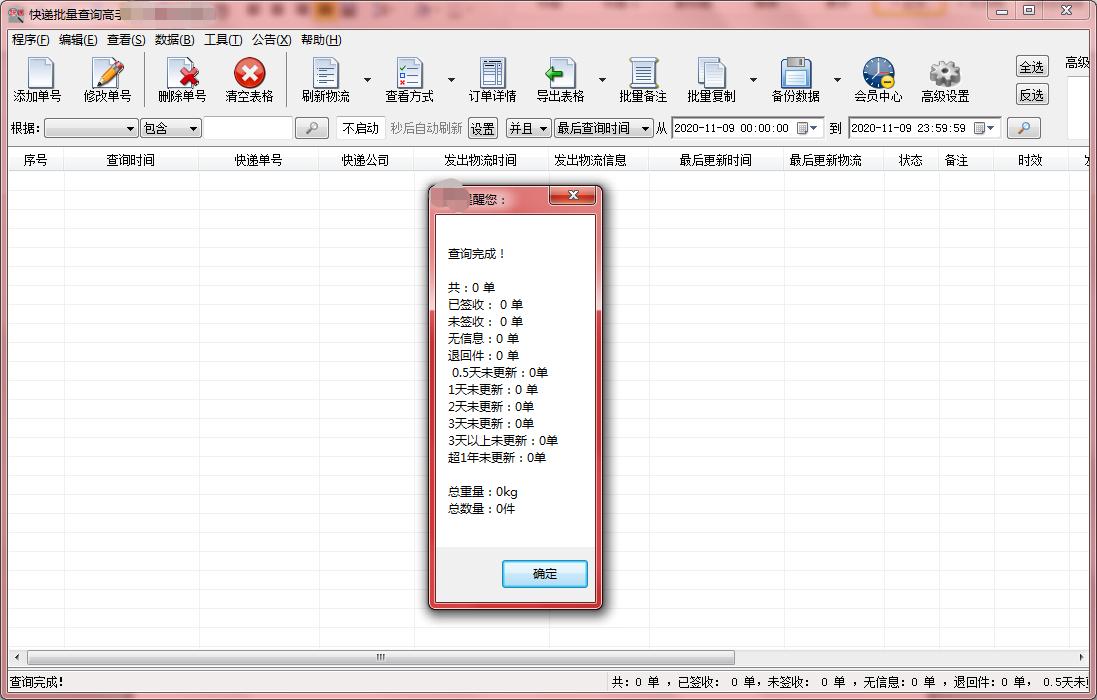Viewport: 1097px width, 700px height.
Task: Open the 批量备注 batch remarks tool
Action: pos(643,78)
